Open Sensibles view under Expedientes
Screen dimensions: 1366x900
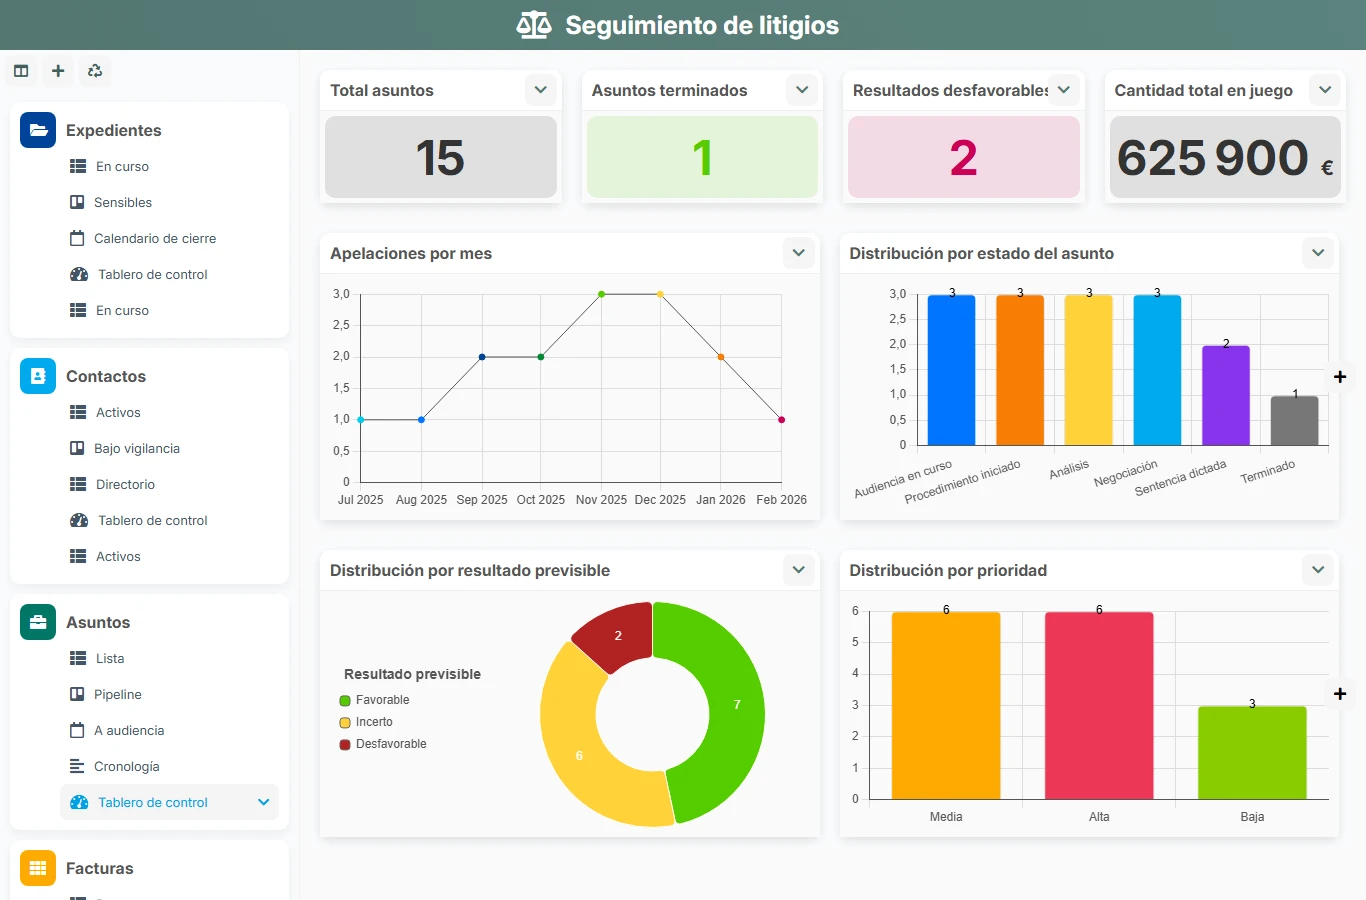point(123,202)
